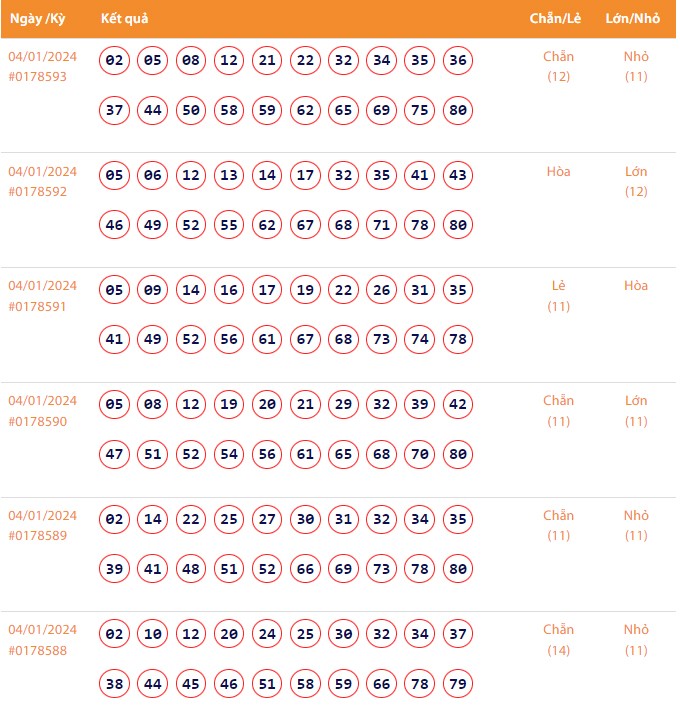Viewport: 680px width, 711px height.
Task: Click "Lớn (12)" result of draw #0178592
Action: click(x=636, y=181)
